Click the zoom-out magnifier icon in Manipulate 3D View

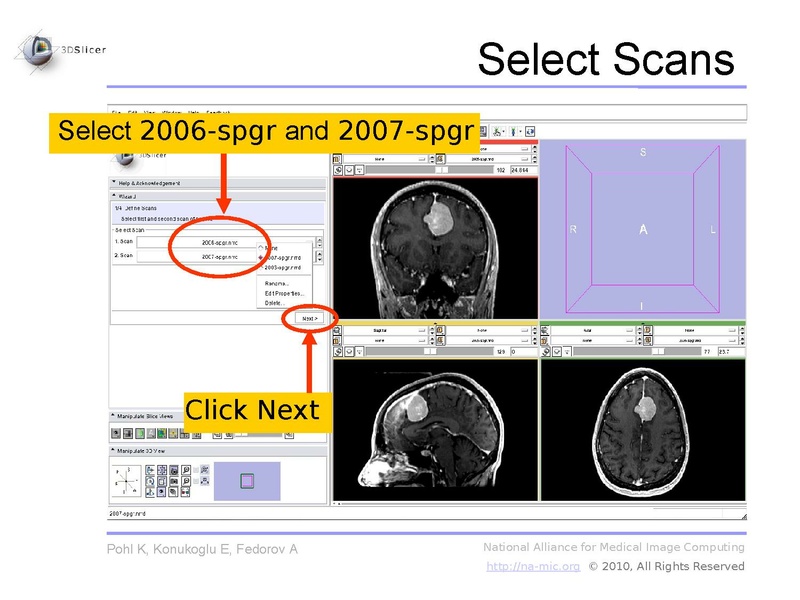coord(186,481)
